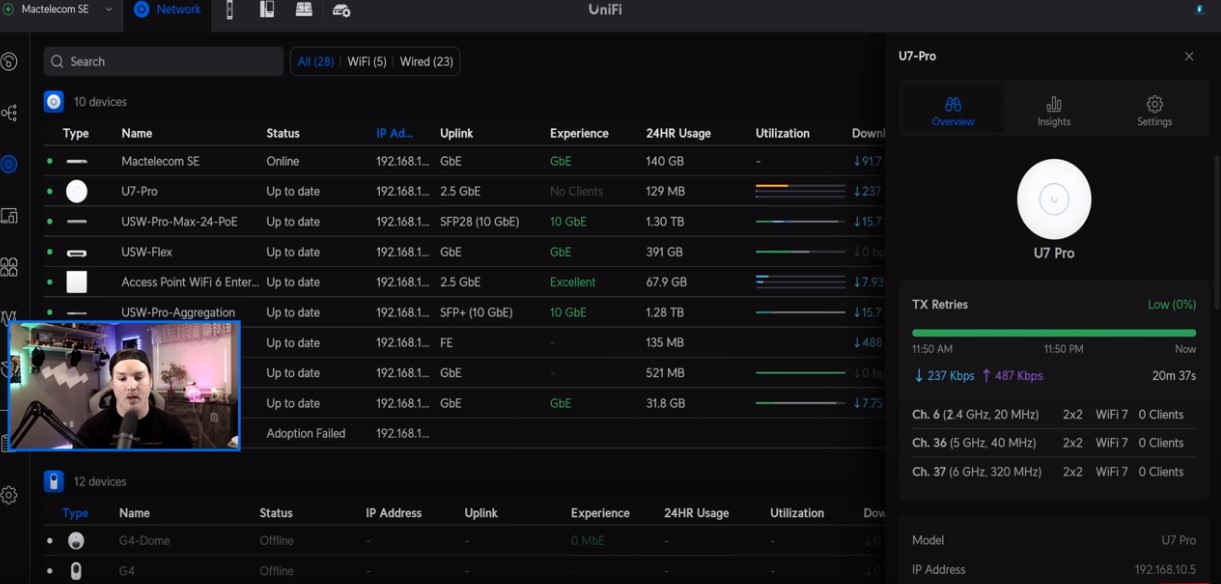Viewport: 1221px width, 584px height.
Task: Click the U7 Pro device image in panel
Action: (1054, 199)
